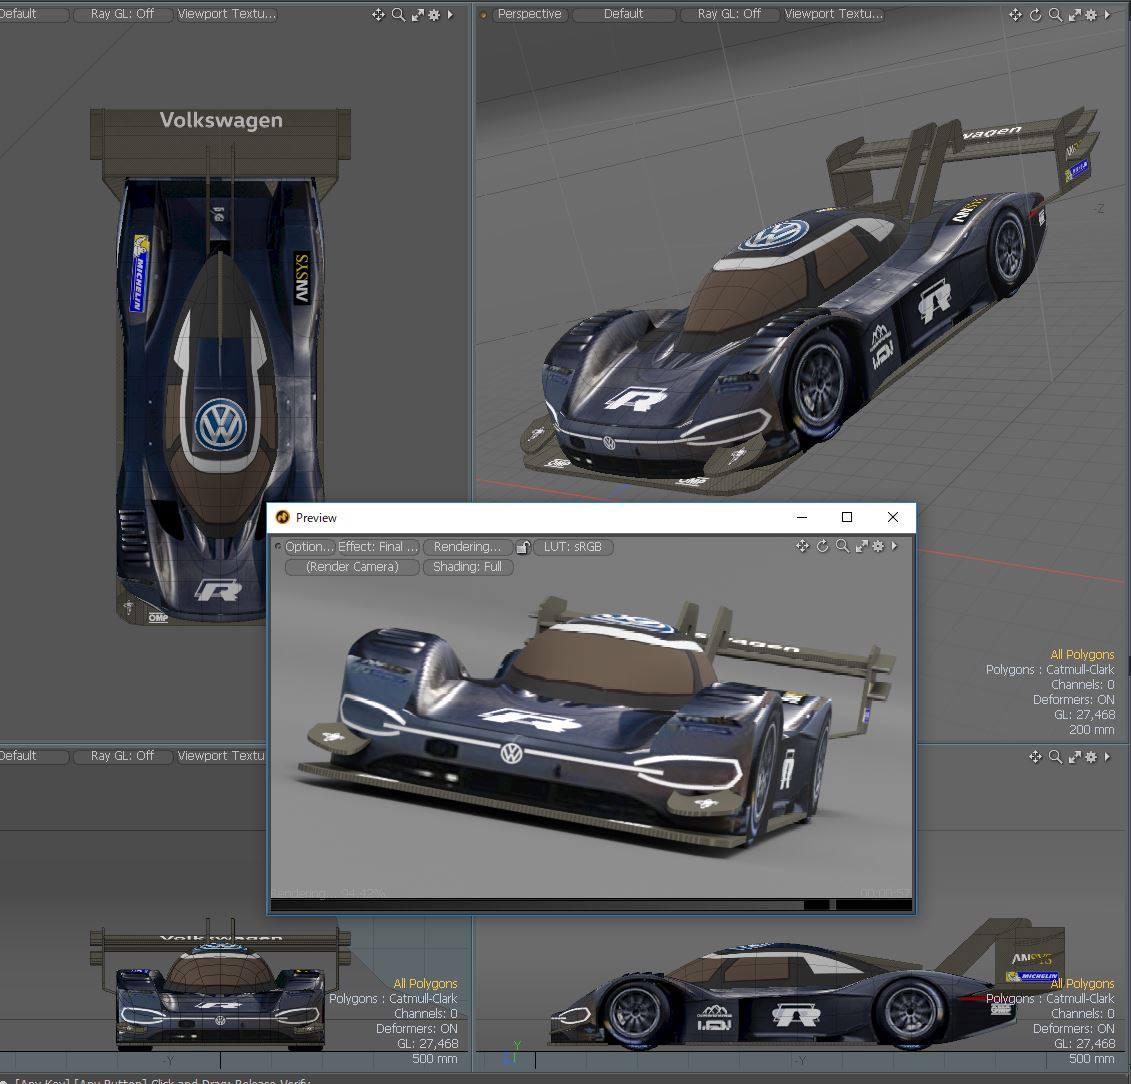
Task: Open the gear settings of the bottom-right viewport
Action: (x=1091, y=757)
